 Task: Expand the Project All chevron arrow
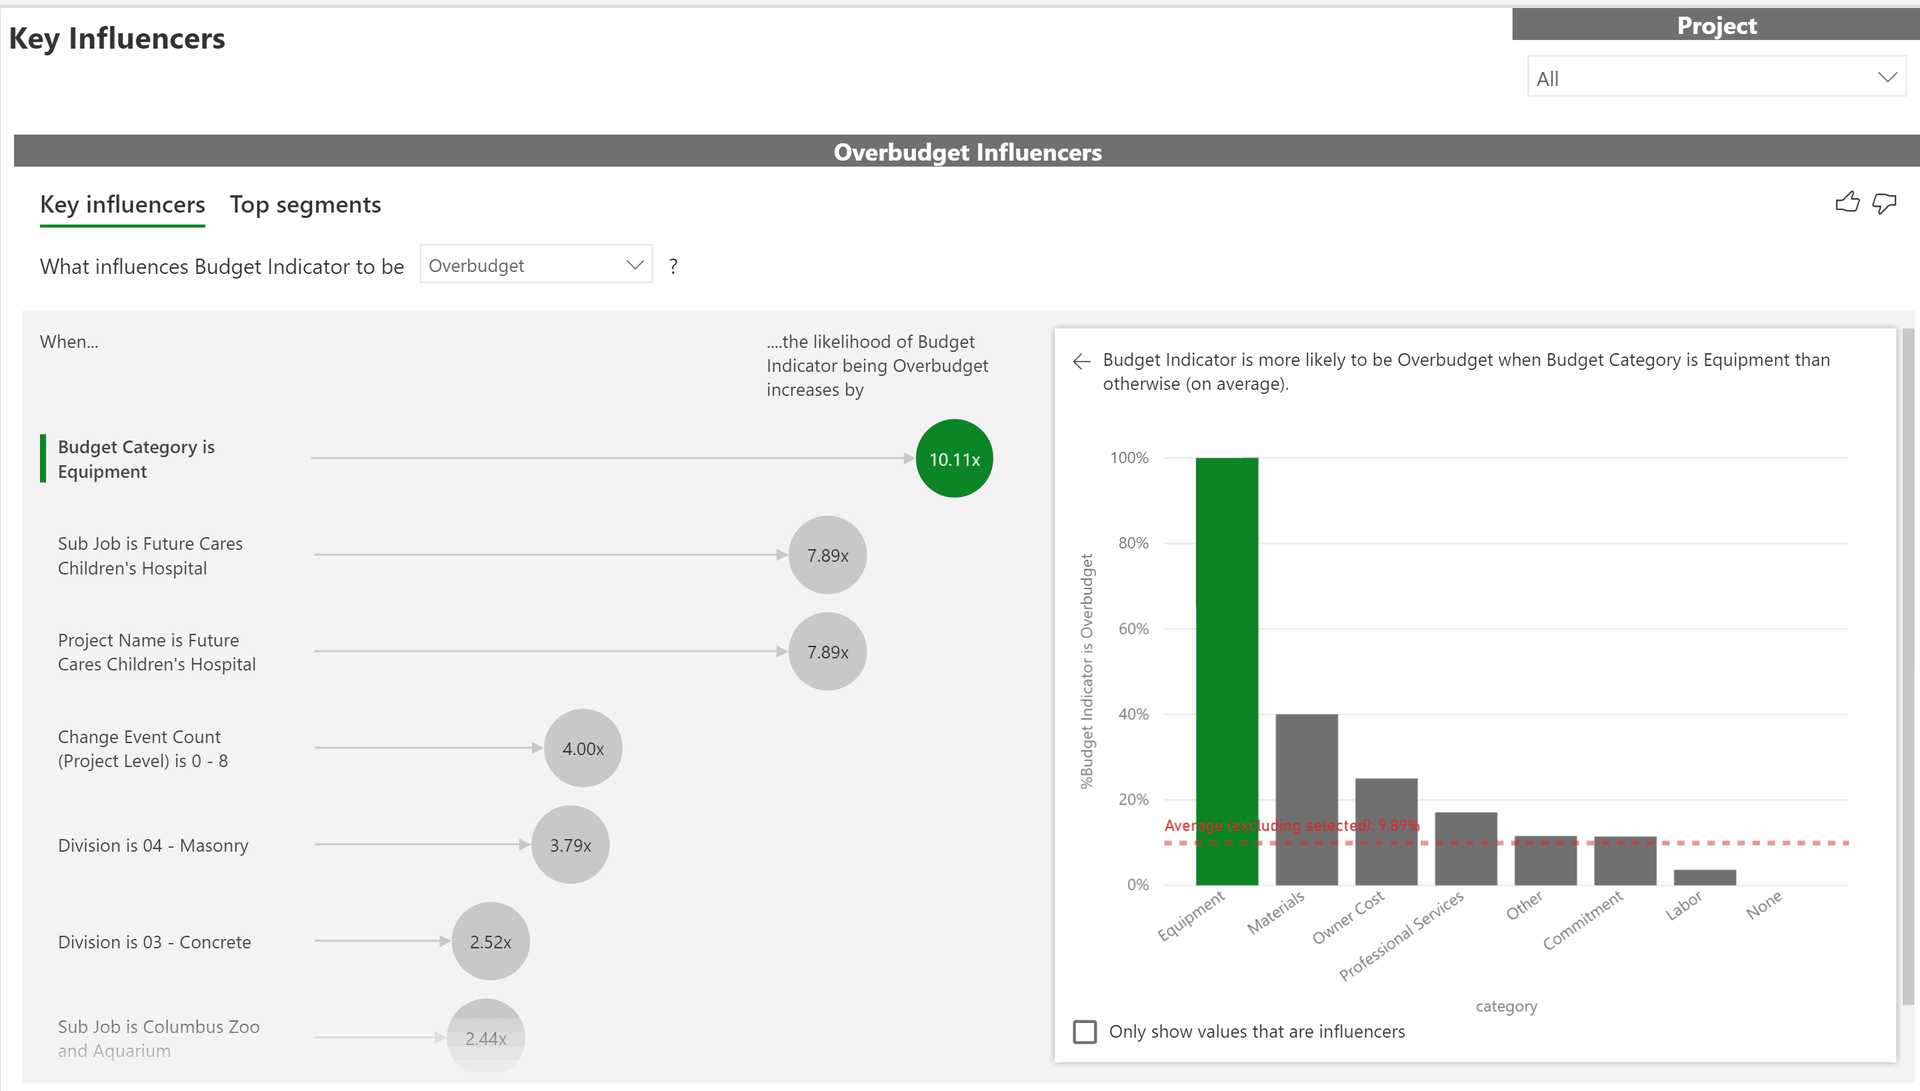pos(1887,78)
